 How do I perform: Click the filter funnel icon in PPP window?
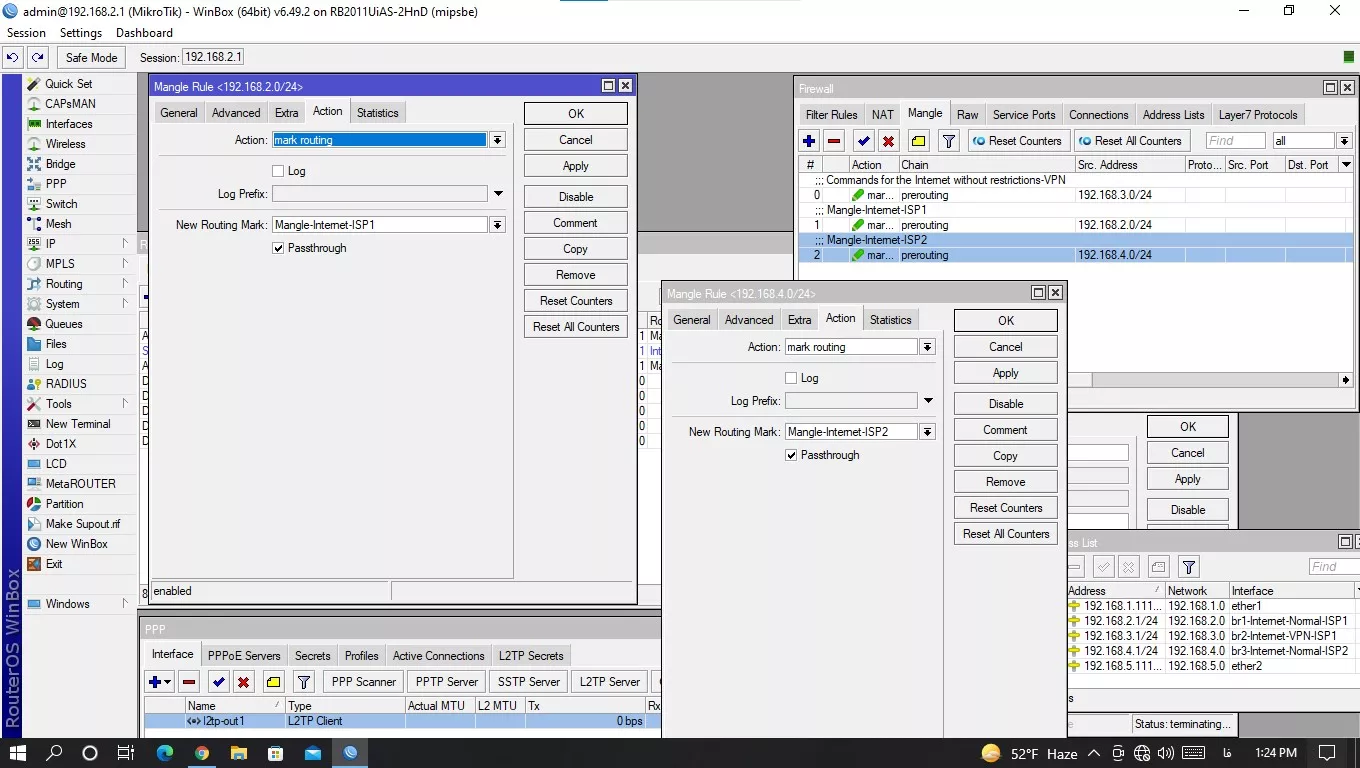pyautogui.click(x=304, y=682)
